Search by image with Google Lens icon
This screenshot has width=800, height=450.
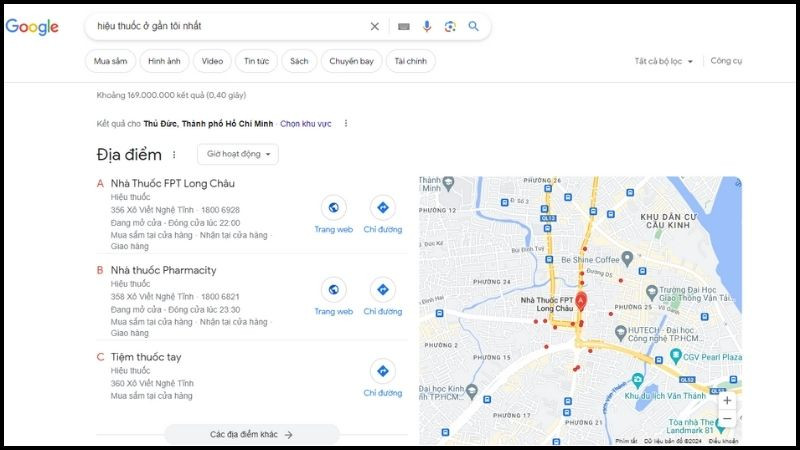(450, 27)
